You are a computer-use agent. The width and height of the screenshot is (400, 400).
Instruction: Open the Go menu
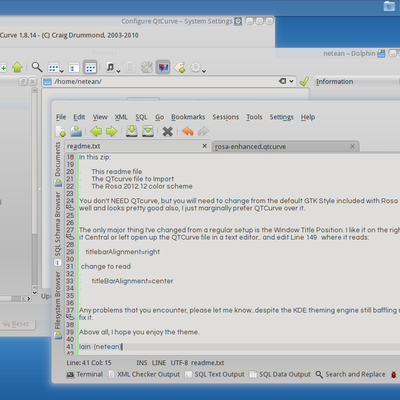tap(159, 117)
